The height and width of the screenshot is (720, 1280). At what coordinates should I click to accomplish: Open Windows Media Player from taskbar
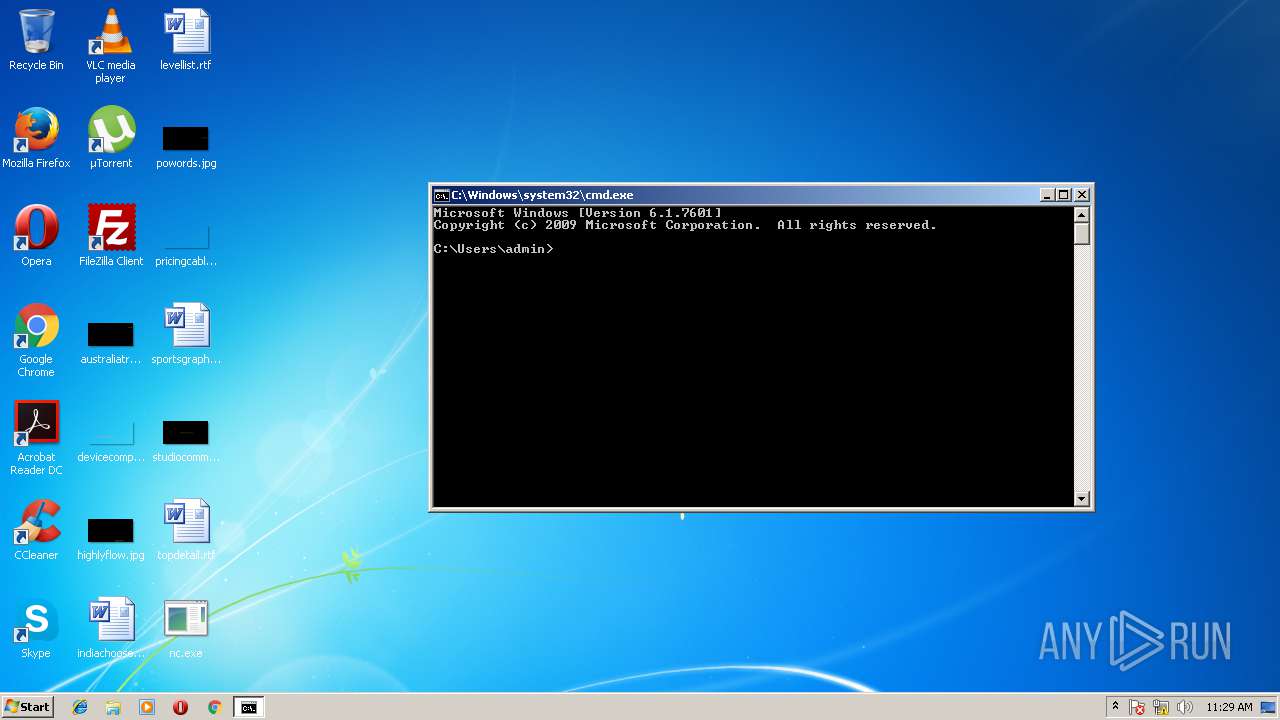(147, 707)
